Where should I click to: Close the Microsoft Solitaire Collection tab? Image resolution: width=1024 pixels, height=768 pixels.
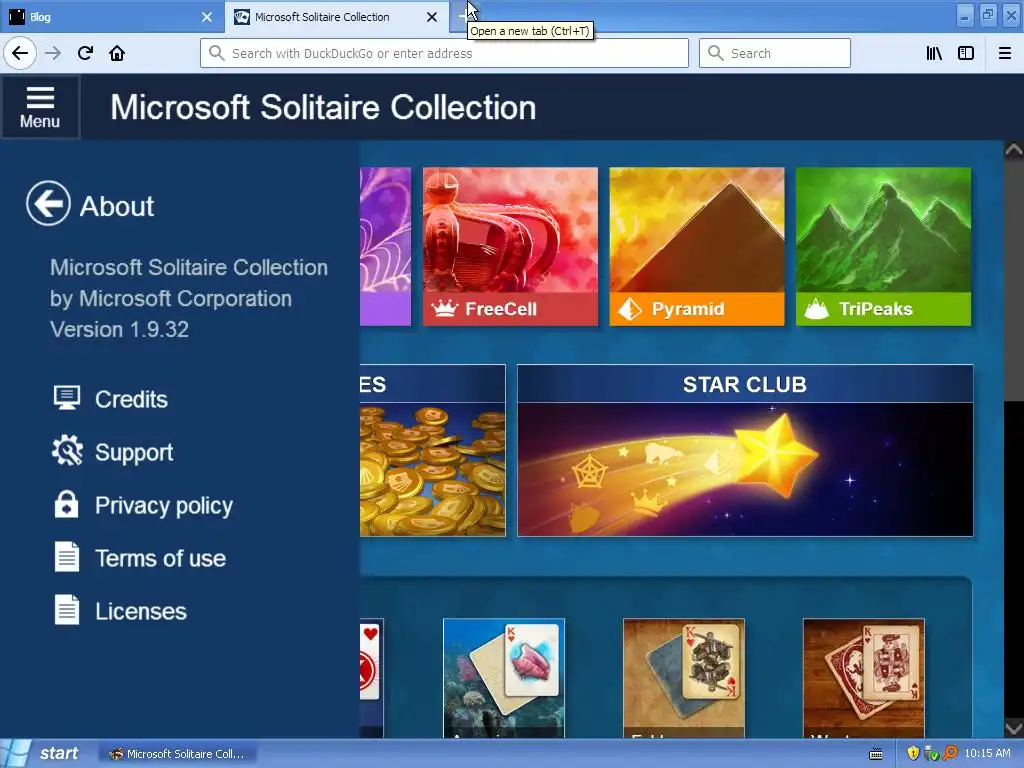click(432, 17)
